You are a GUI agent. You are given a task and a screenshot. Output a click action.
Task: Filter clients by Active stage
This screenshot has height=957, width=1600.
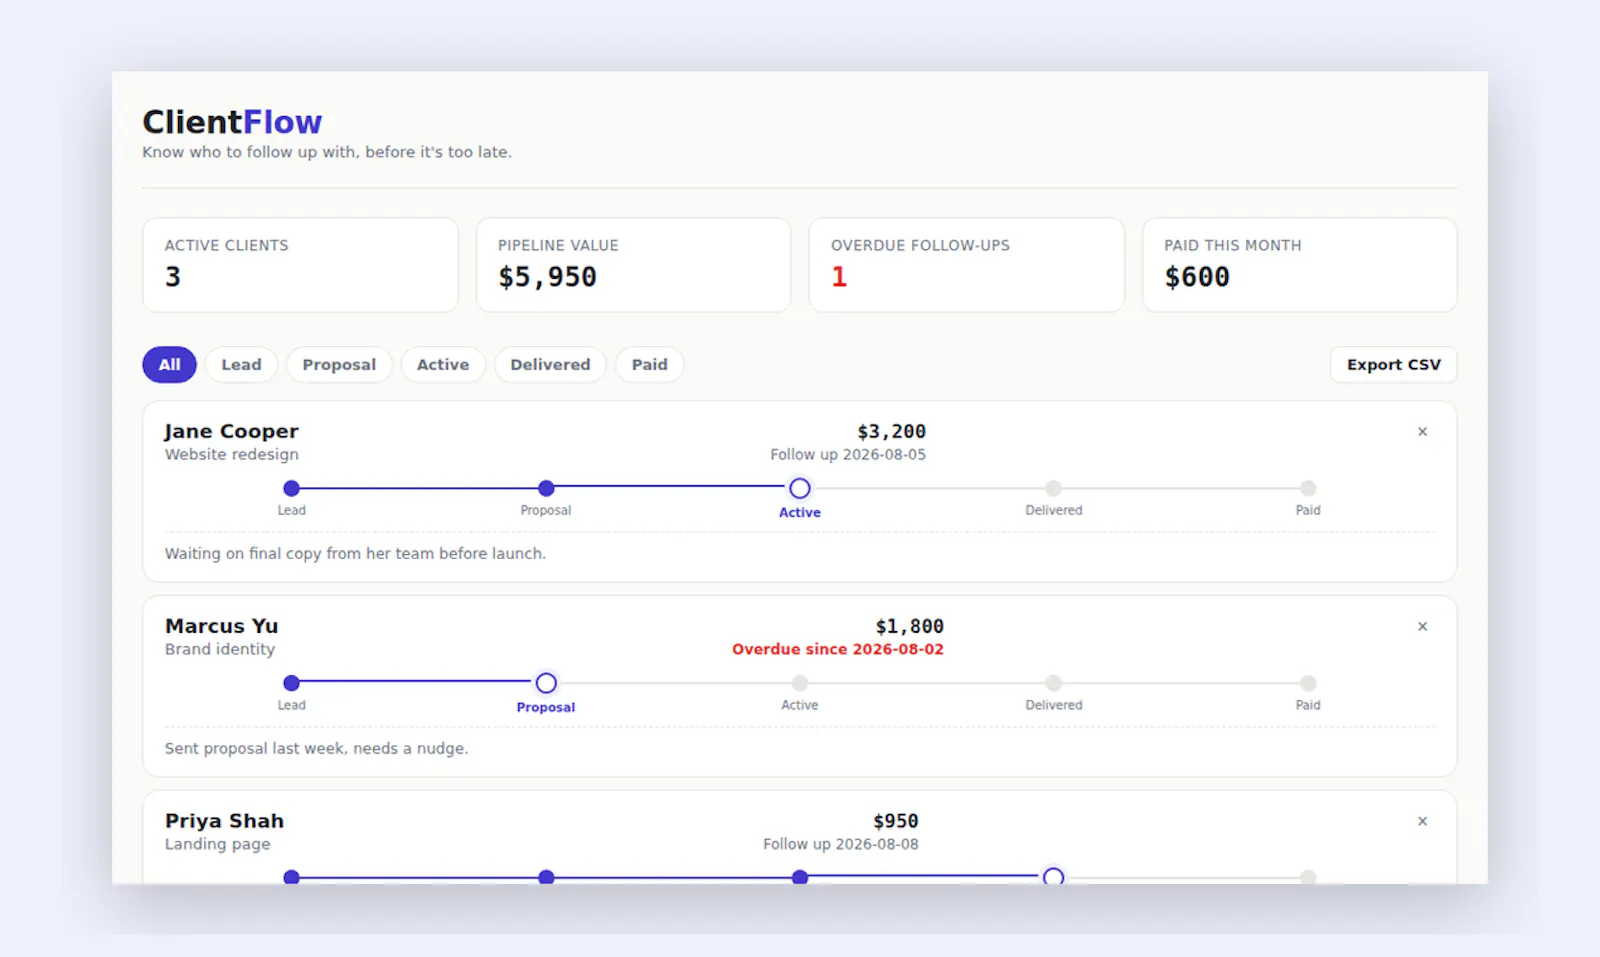coord(443,365)
